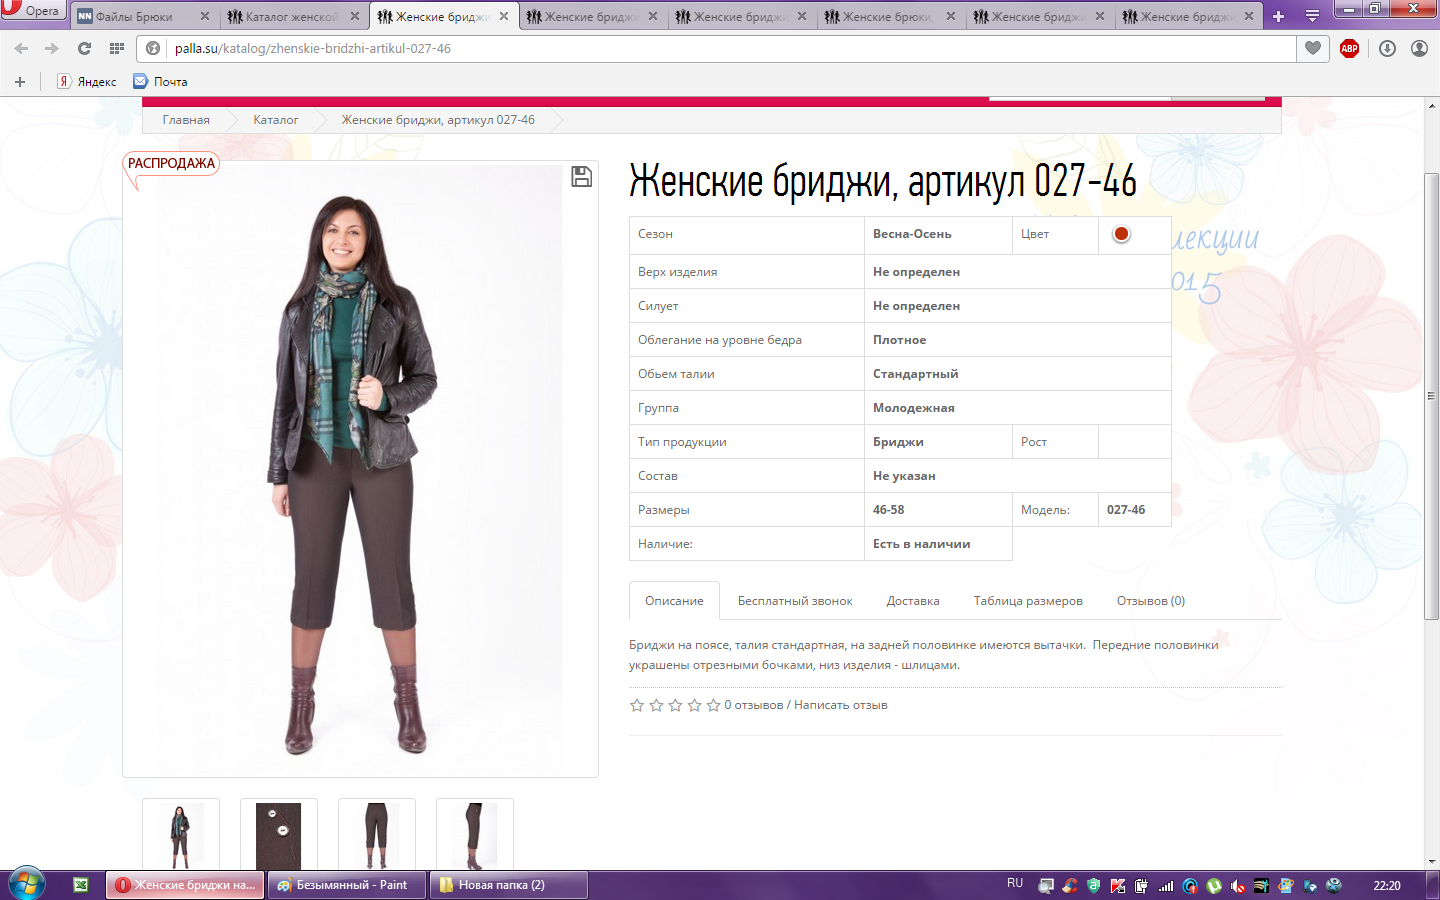Viewport: 1440px width, 900px height.
Task: Open Excel from the taskbar
Action: pyautogui.click(x=81, y=885)
